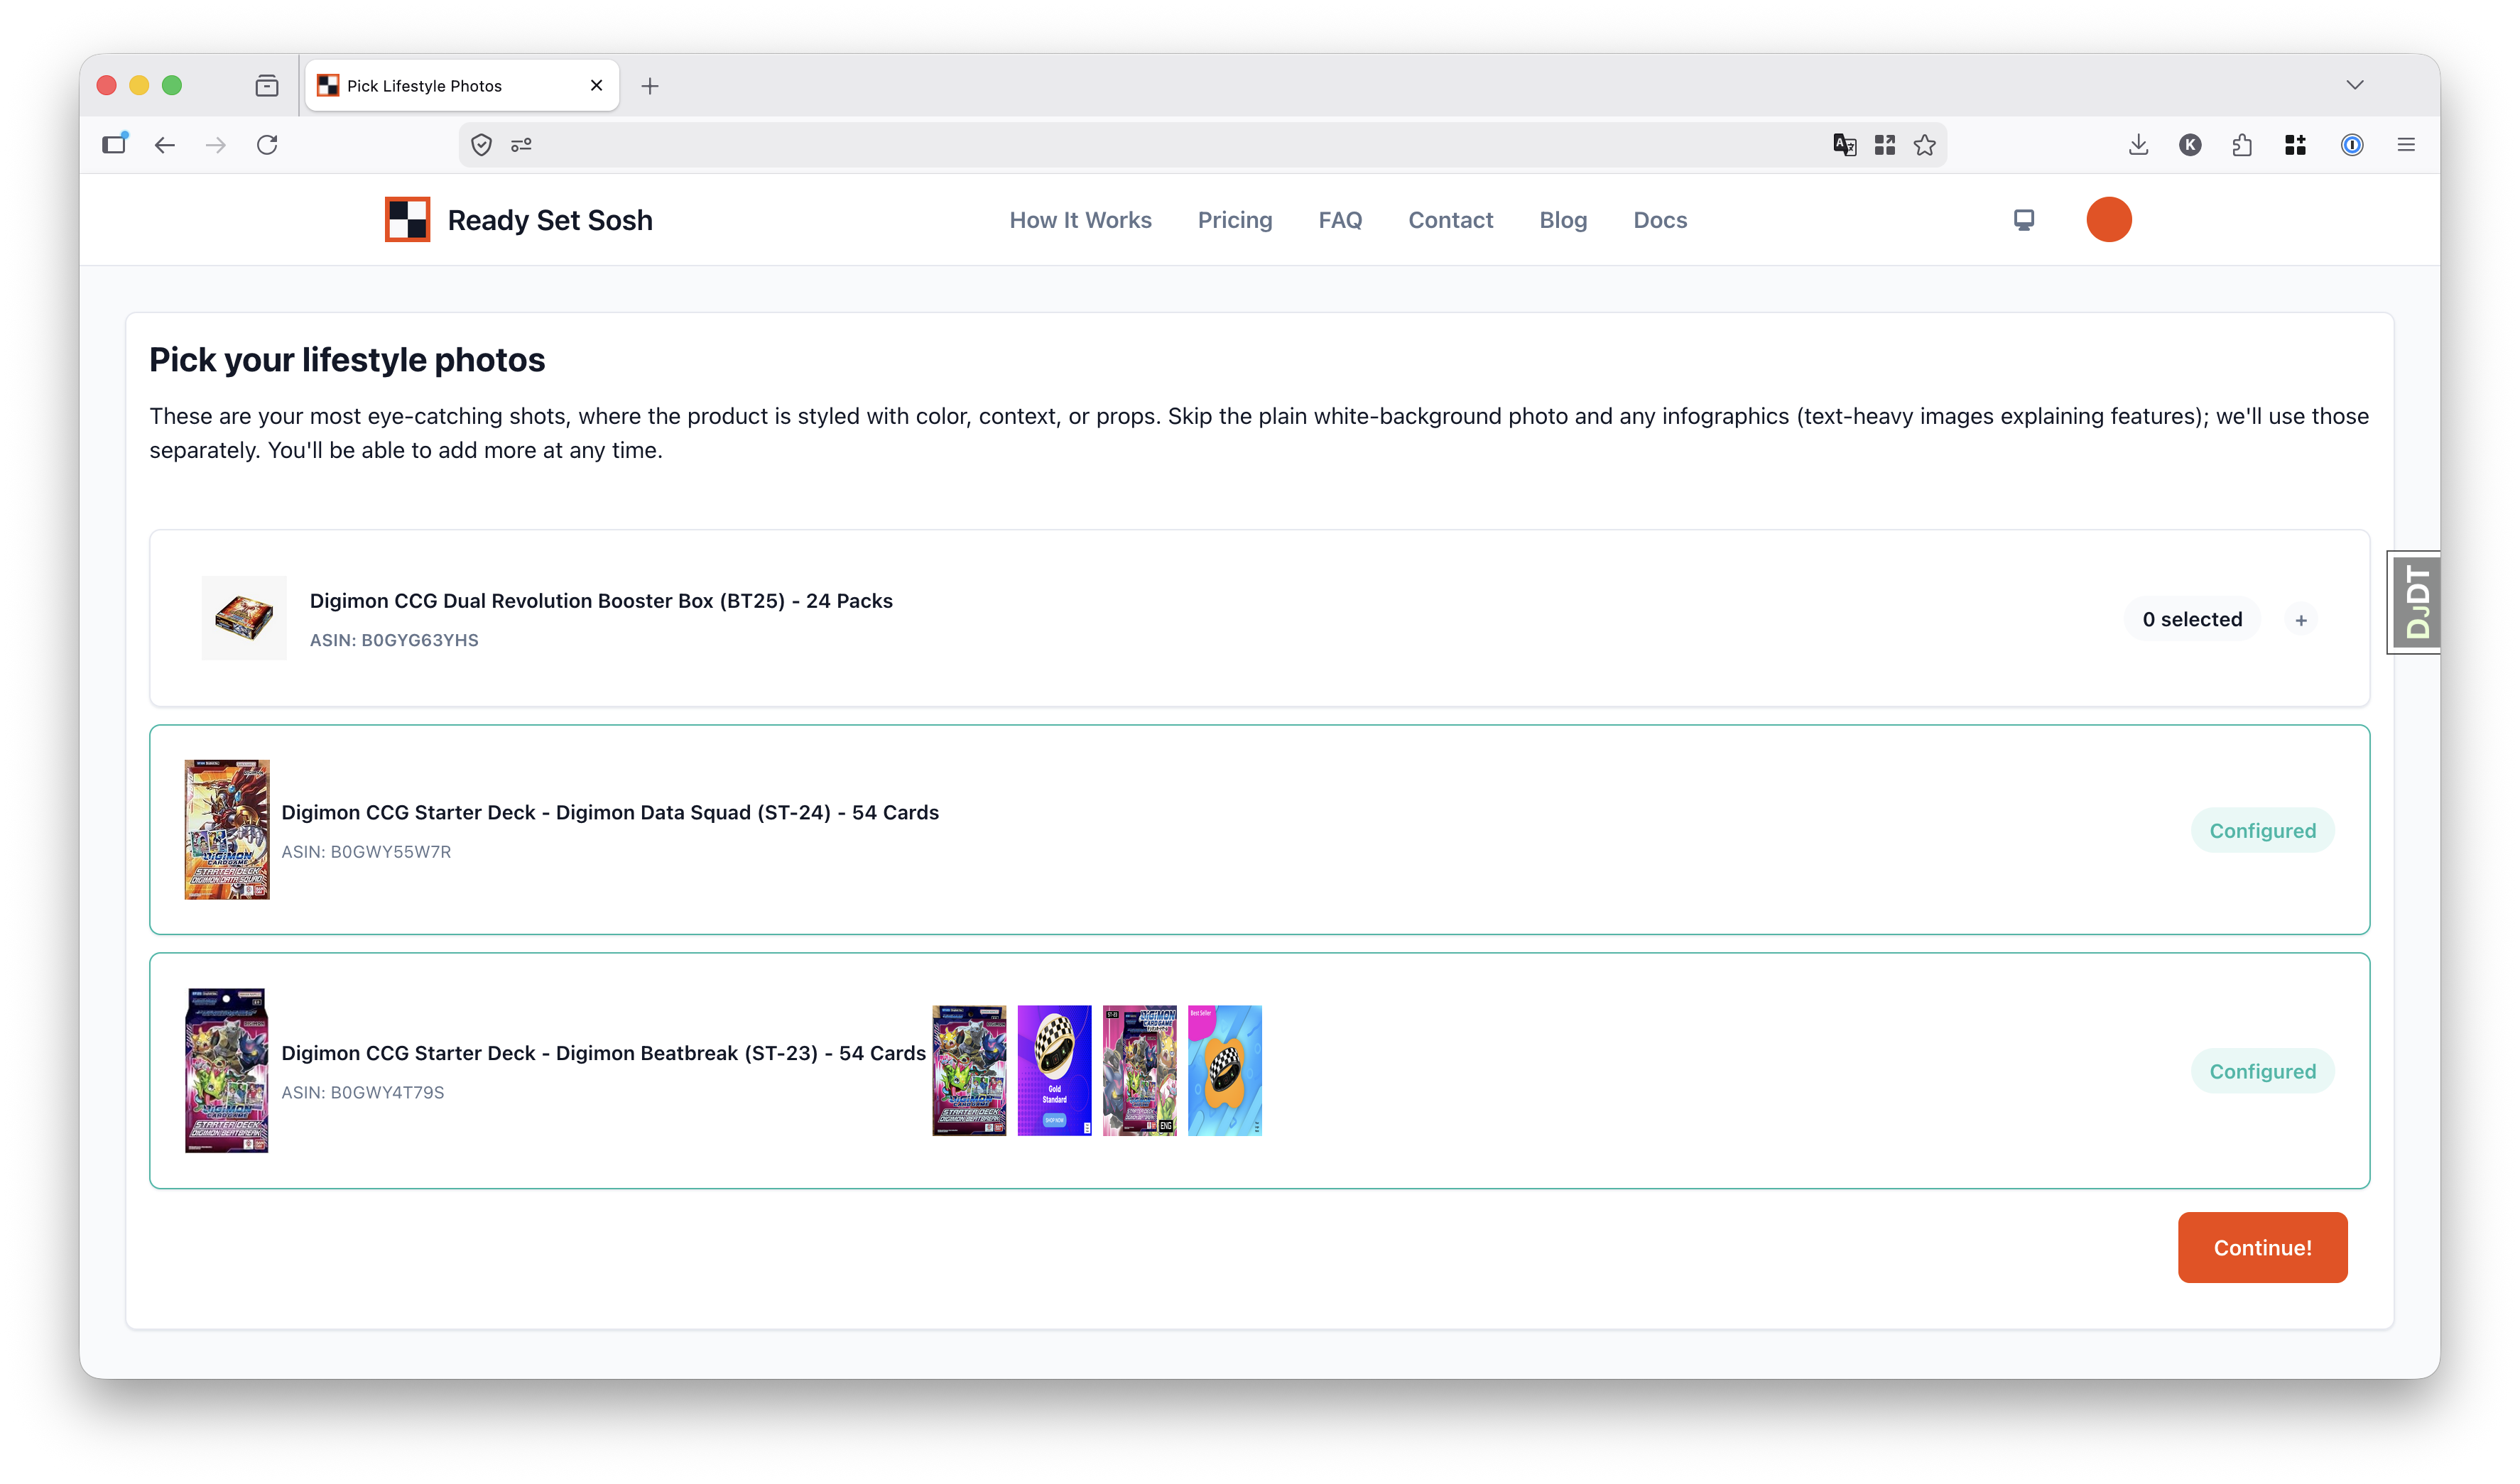Click the blue Best Seller photo
This screenshot has height=1484, width=2520.
click(1224, 1070)
